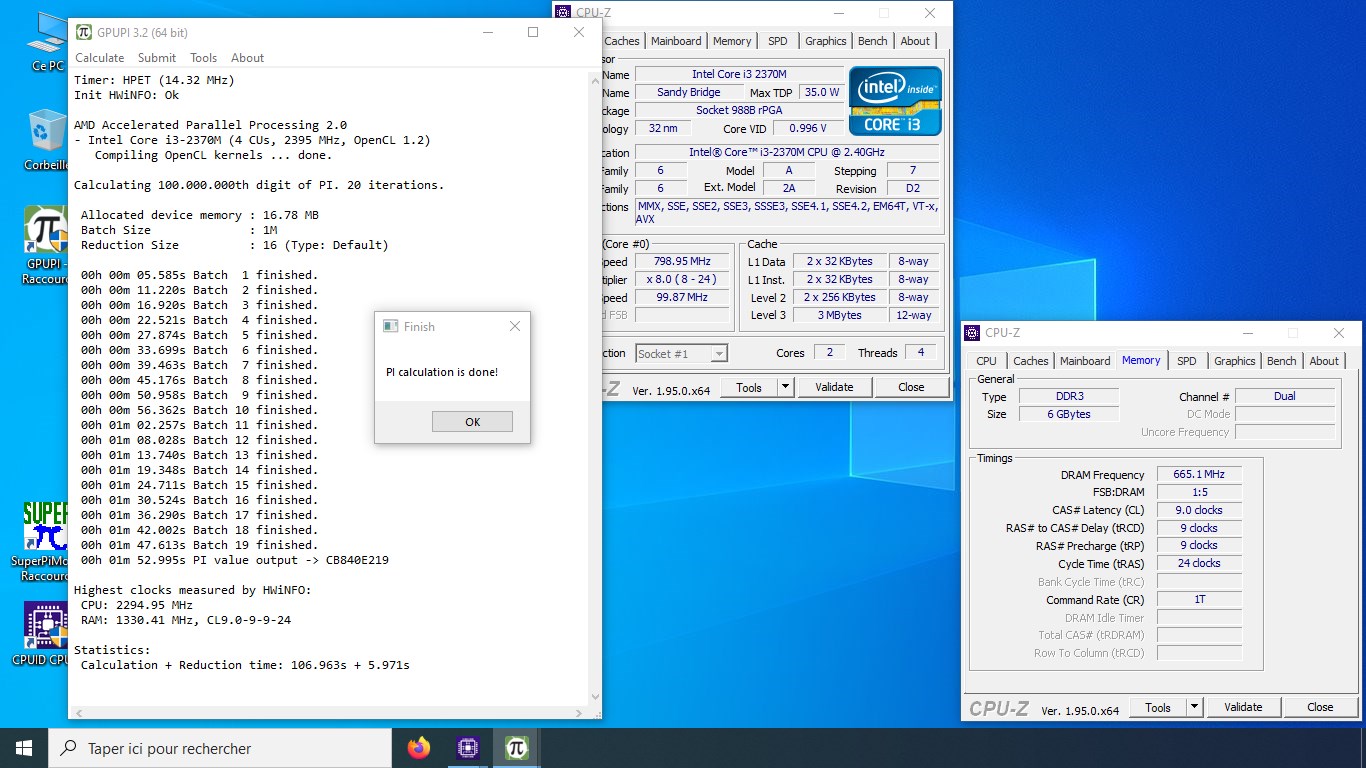Select SPD tab in CPU-Z Memory window
Screen dimensions: 1366x768
tap(1187, 361)
